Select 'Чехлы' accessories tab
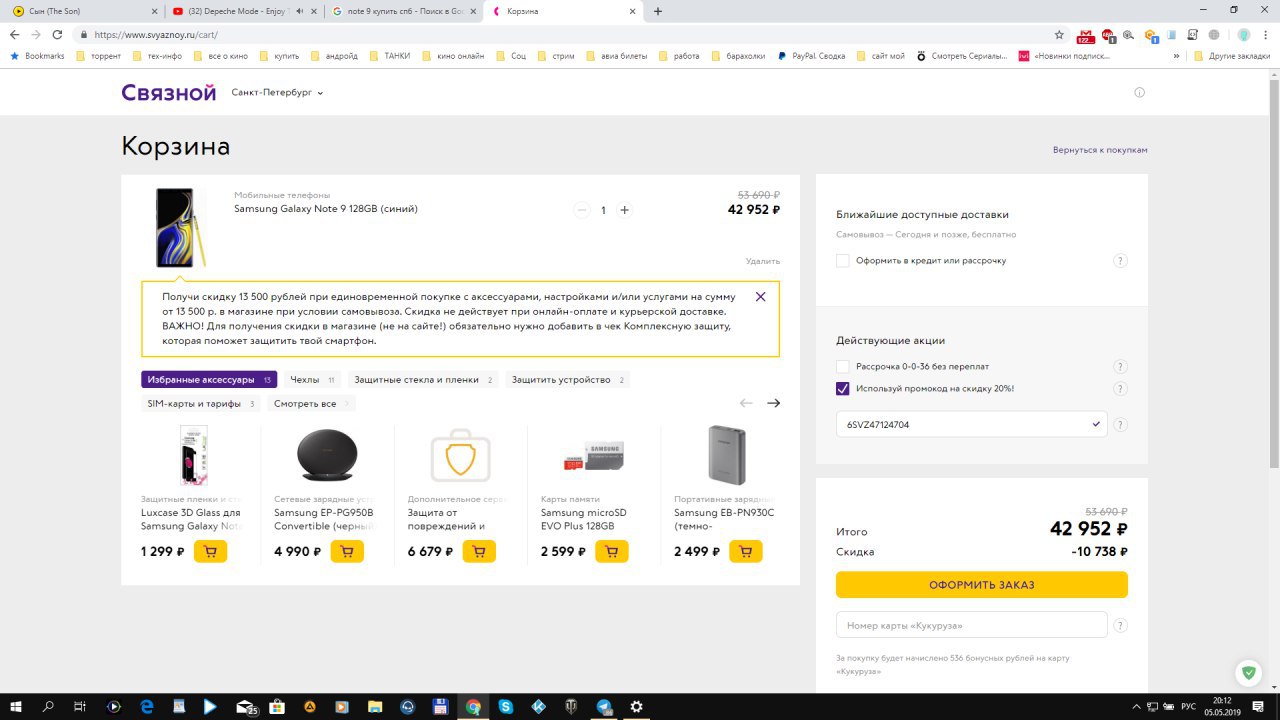The image size is (1280, 720). pyautogui.click(x=312, y=380)
